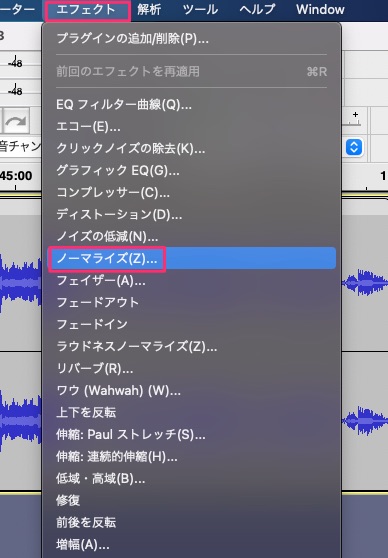388x558 pixels.
Task: Open the ツール menu
Action: (x=200, y=10)
